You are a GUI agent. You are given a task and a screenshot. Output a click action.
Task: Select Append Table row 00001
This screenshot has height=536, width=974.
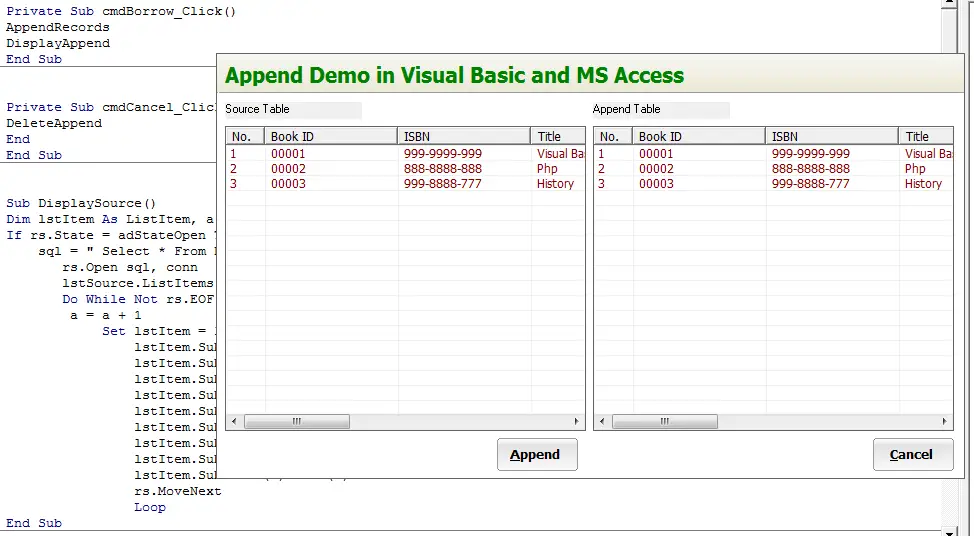coord(773,153)
